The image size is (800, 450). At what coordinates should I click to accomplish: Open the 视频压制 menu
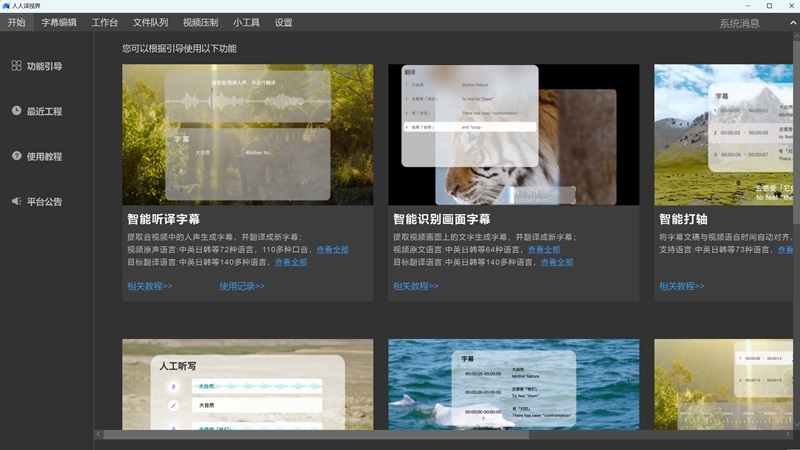[201, 22]
